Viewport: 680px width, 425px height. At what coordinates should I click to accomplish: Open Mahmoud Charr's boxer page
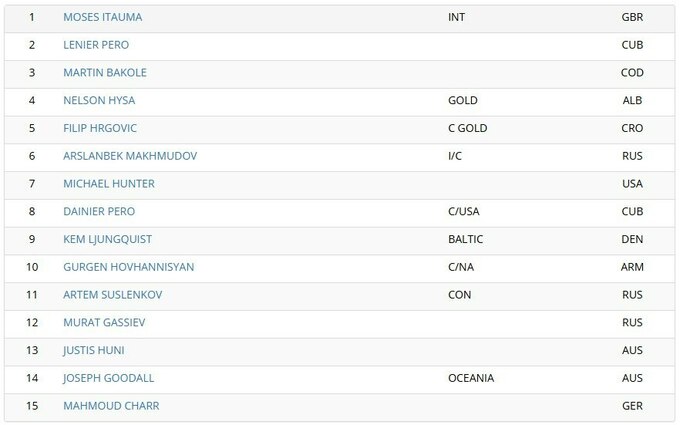111,406
